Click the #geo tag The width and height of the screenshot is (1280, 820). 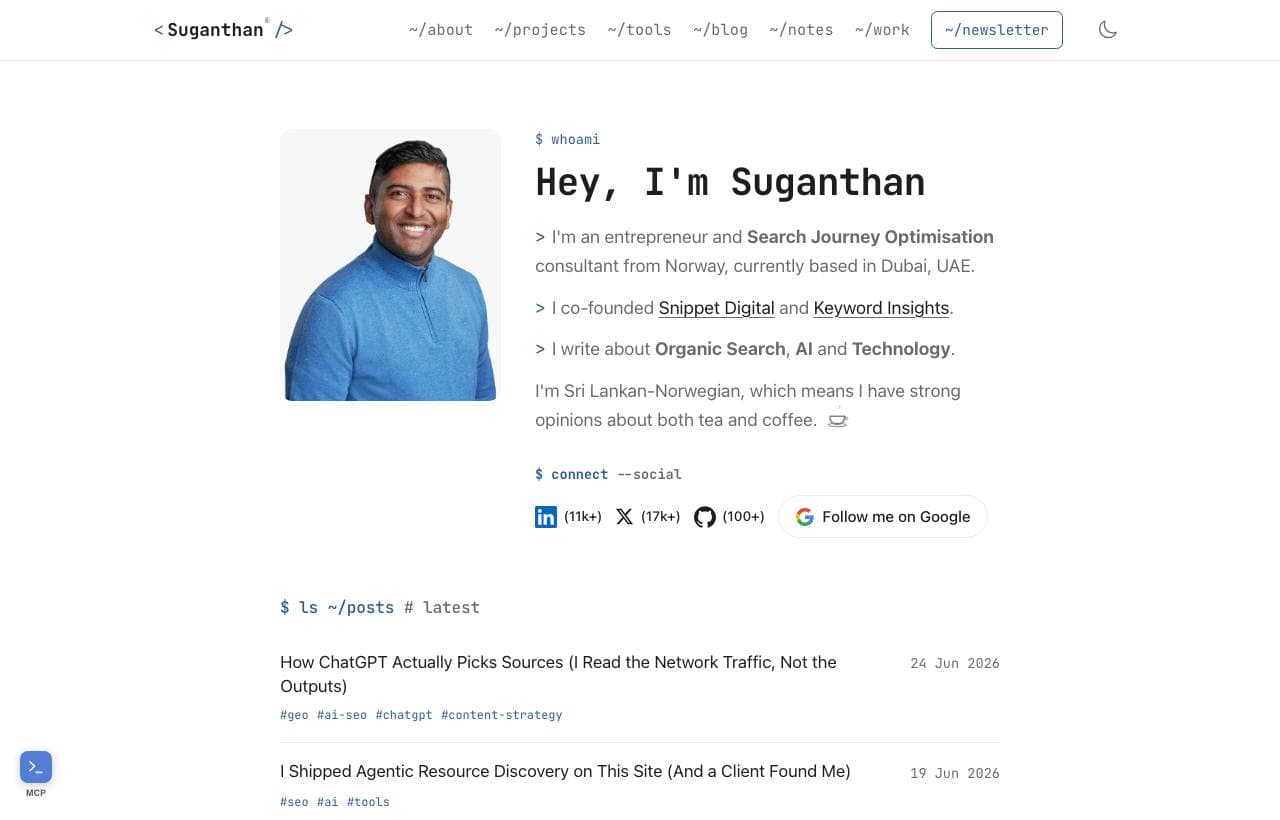294,715
